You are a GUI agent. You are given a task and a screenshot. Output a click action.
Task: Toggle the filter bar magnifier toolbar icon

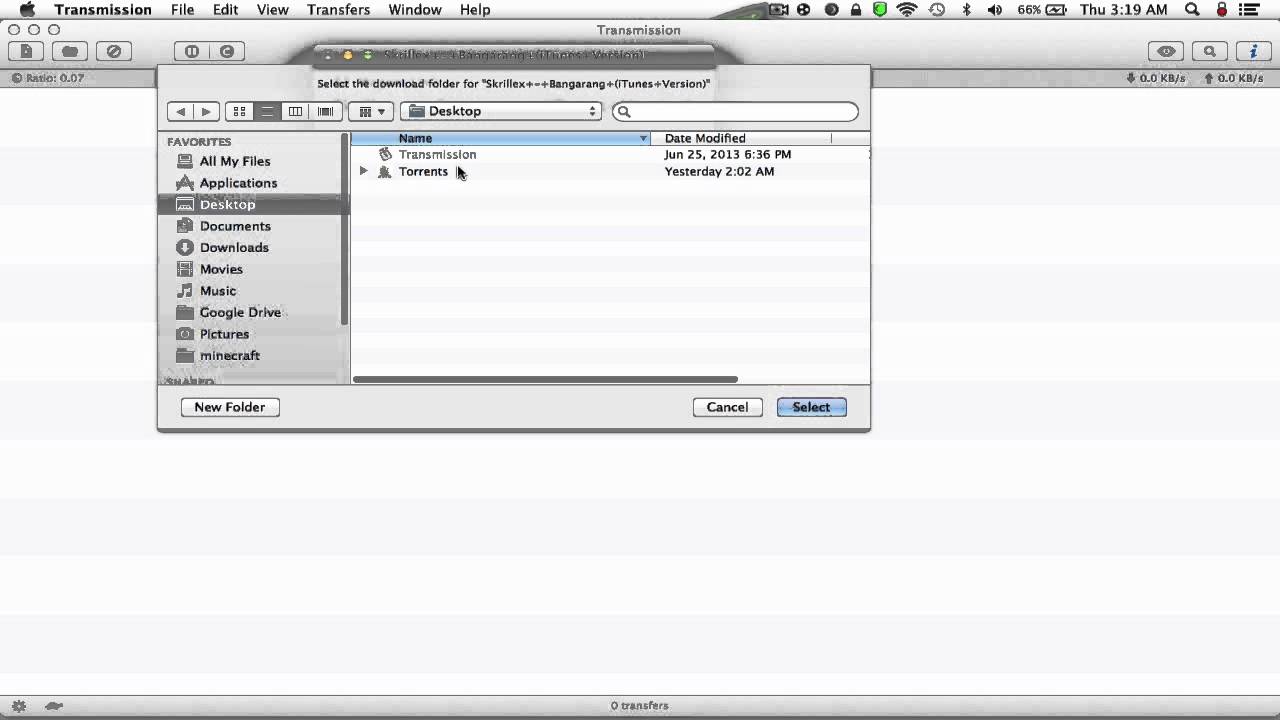(x=1210, y=51)
